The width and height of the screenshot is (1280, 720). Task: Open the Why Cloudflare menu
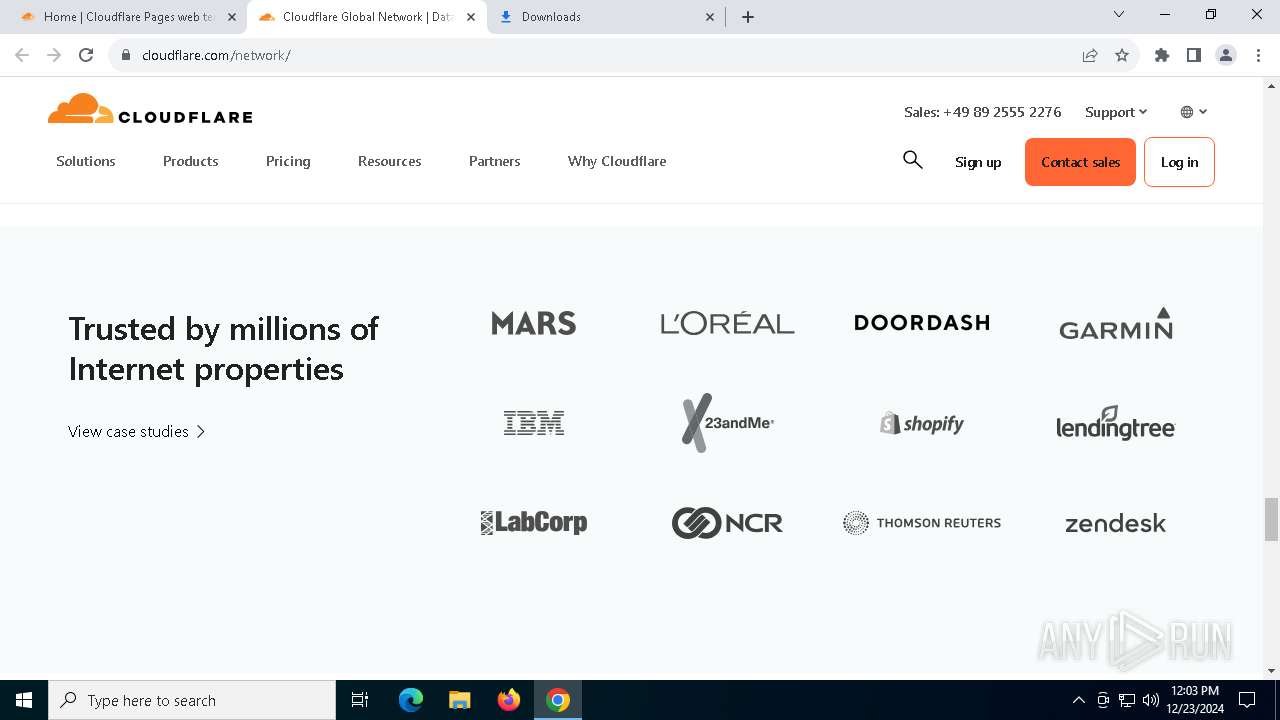[x=617, y=161]
